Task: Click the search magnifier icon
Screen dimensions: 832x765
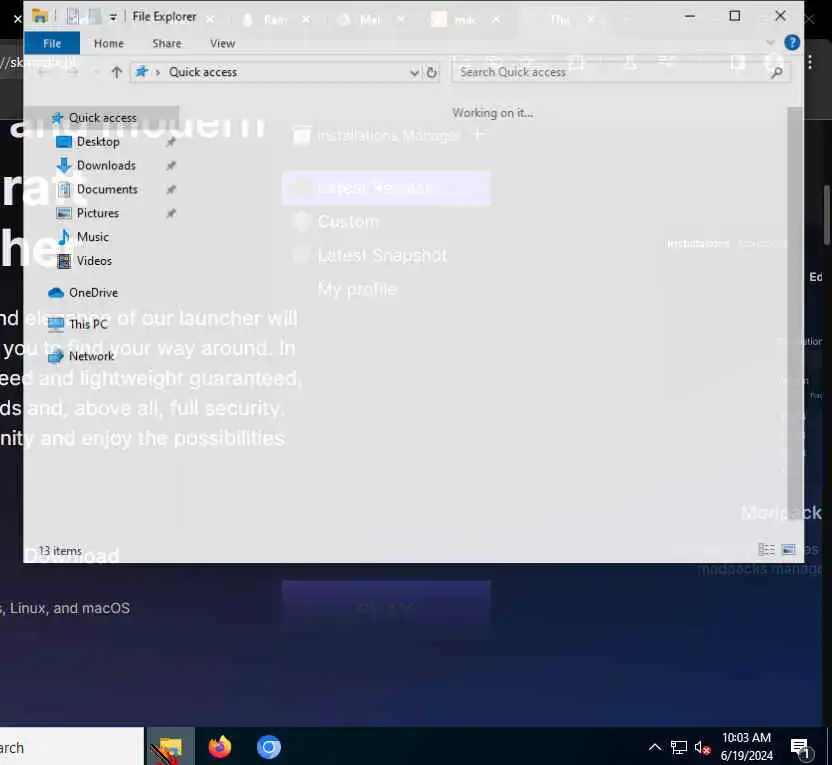Action: 777,73
